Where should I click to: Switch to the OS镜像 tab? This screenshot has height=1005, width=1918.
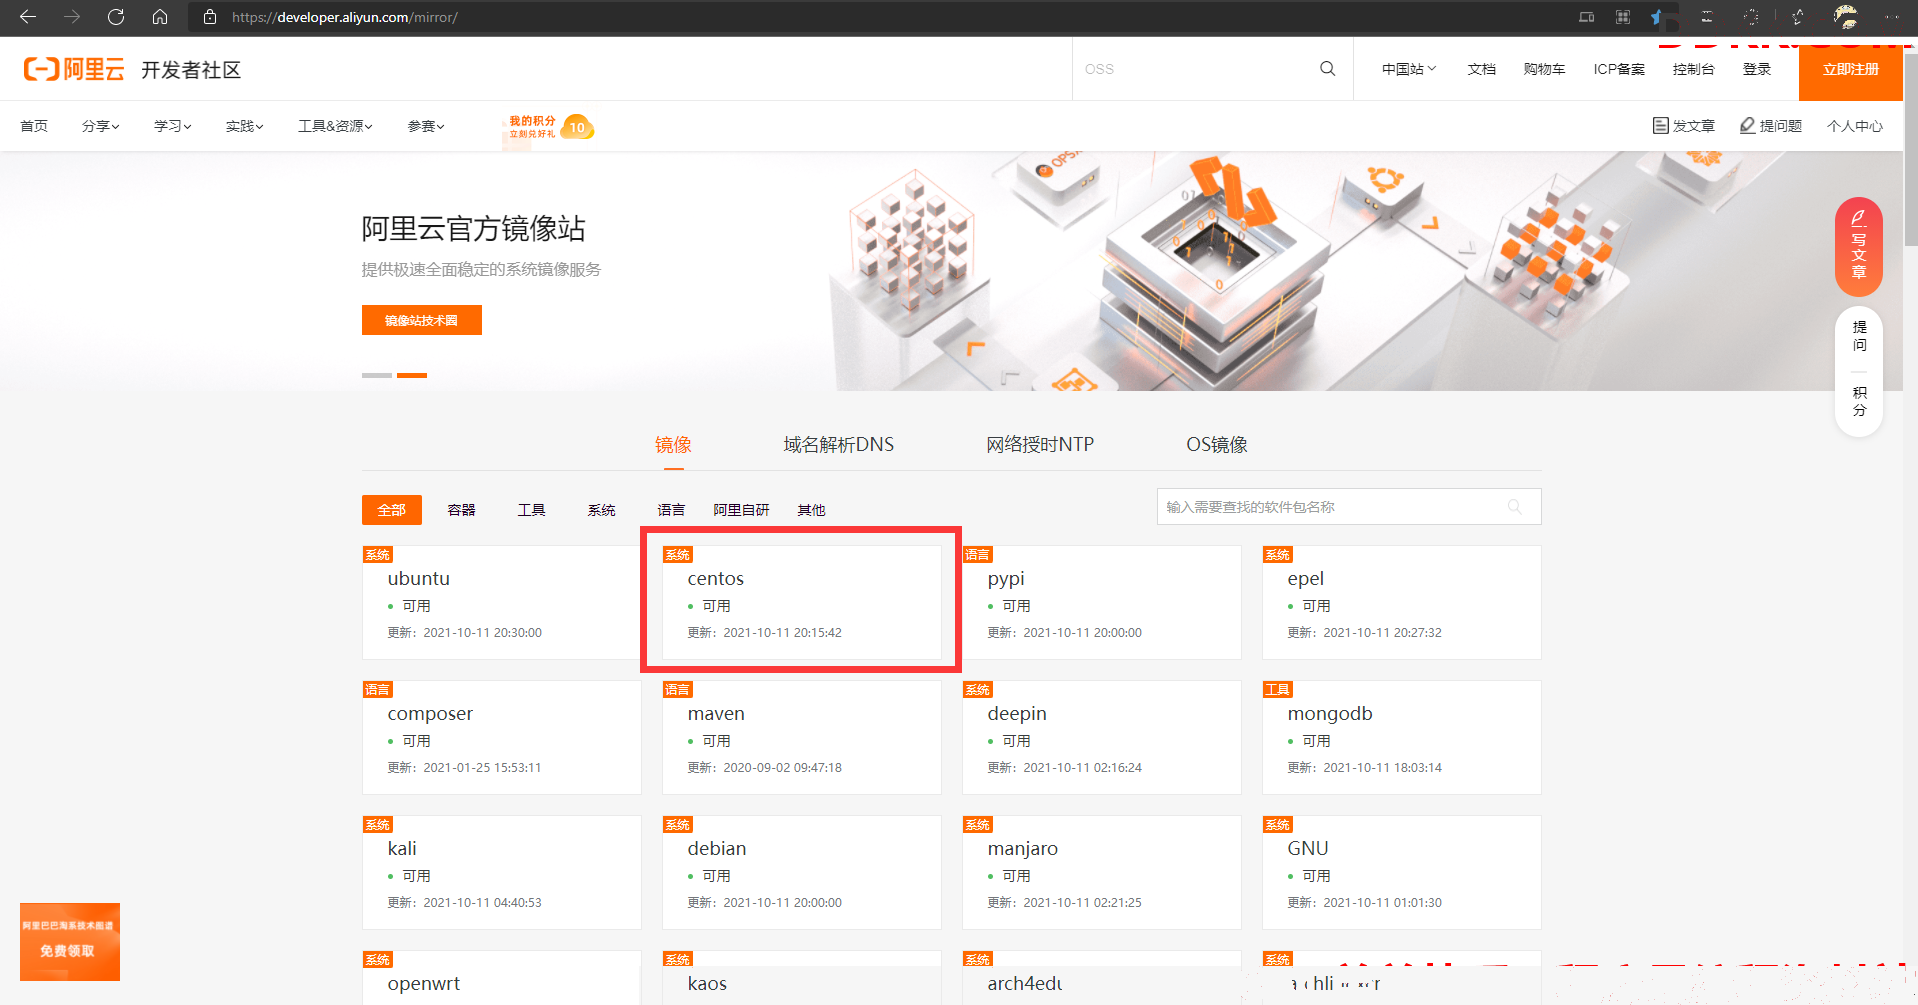tap(1217, 445)
